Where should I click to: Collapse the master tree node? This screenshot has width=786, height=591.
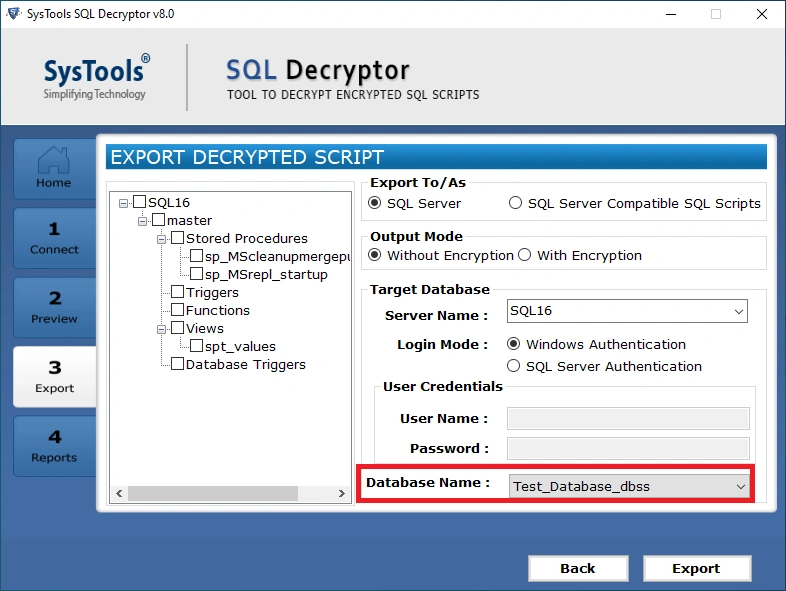click(142, 221)
